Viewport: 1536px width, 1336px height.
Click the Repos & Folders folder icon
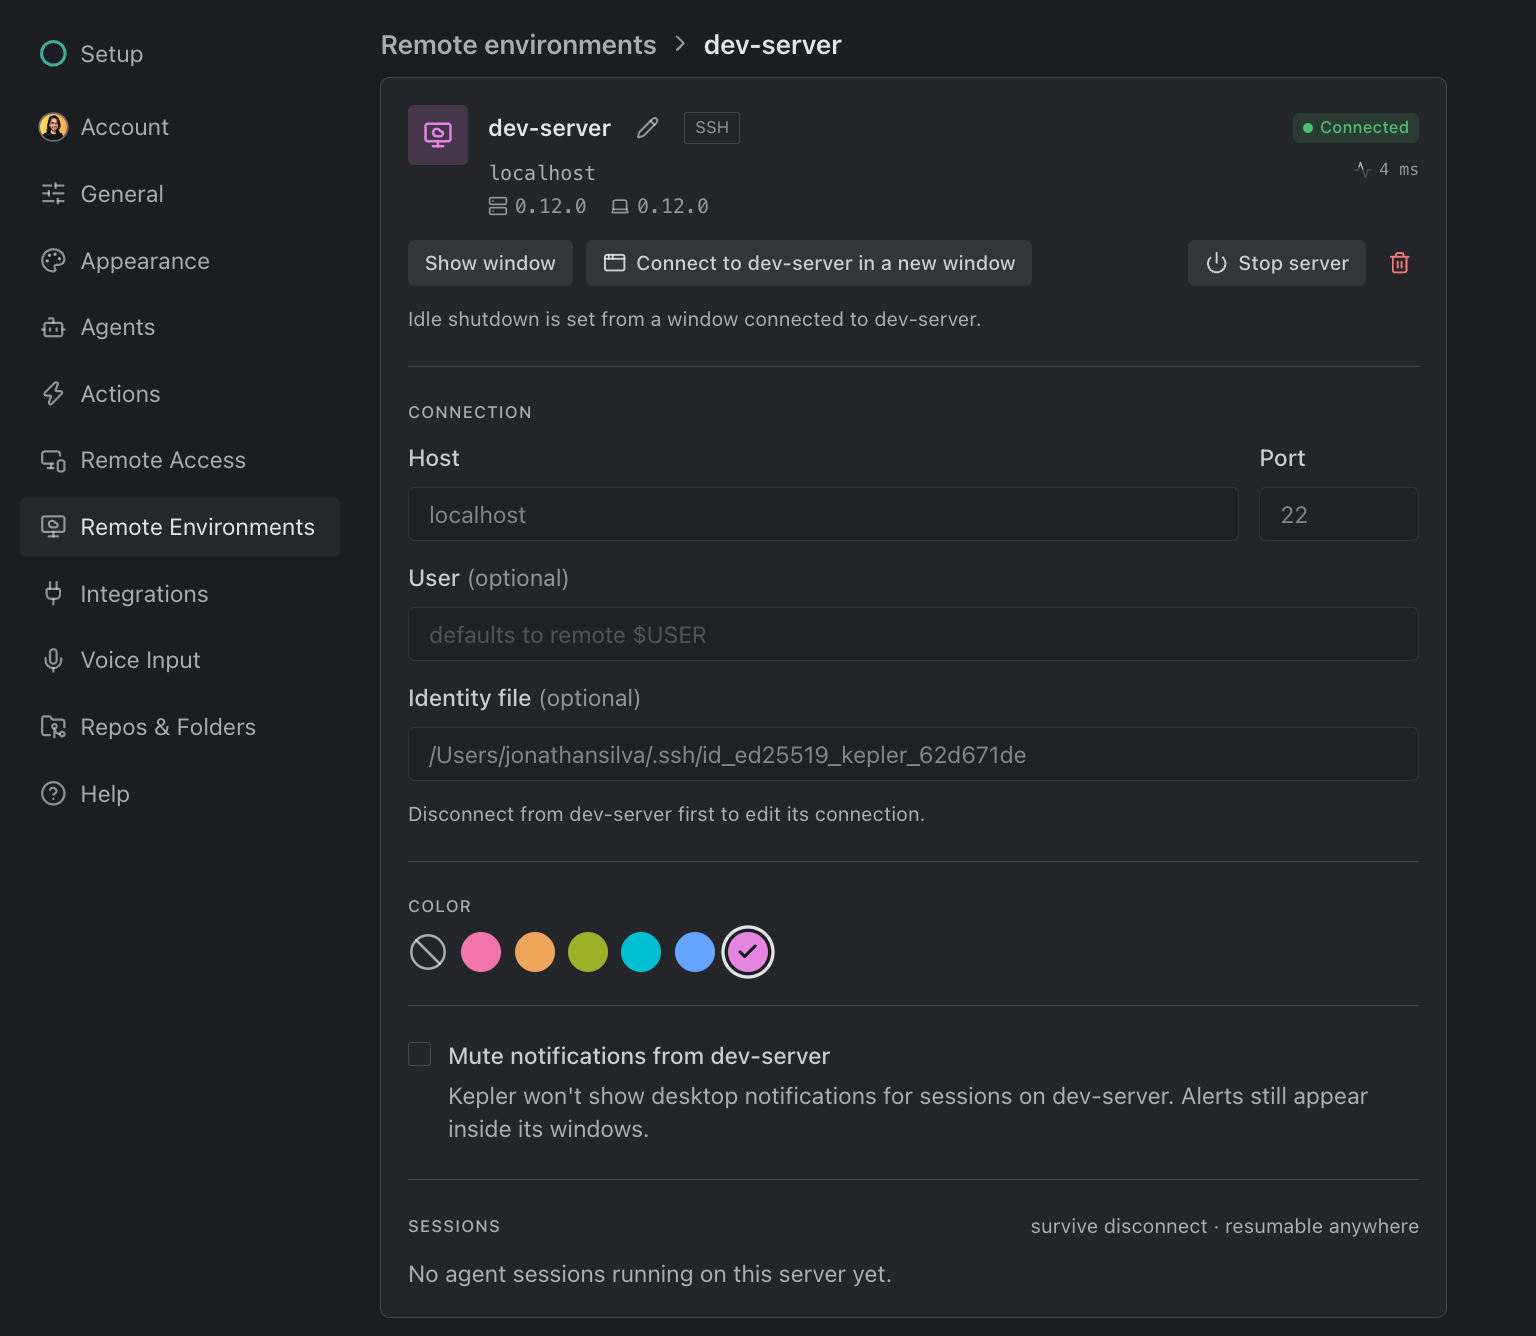point(53,727)
